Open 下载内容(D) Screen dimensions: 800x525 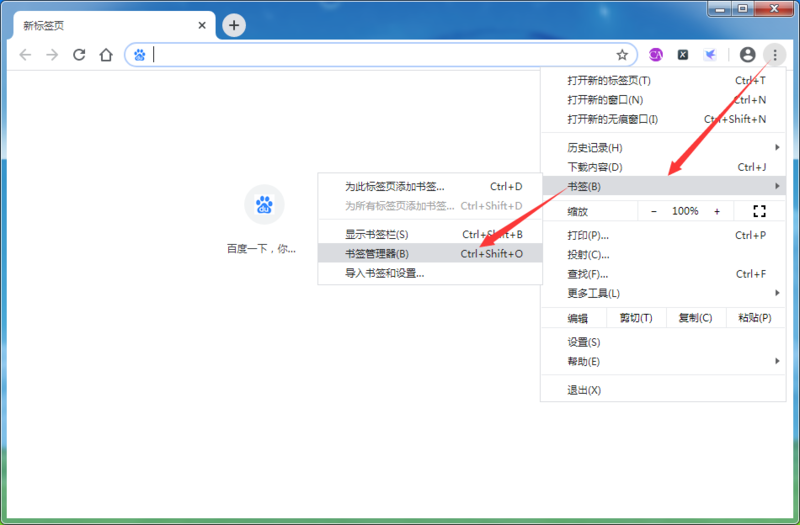tap(663, 167)
